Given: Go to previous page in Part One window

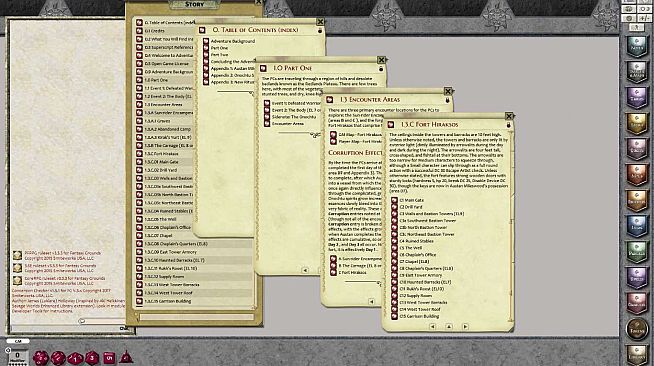Looking at the screenshot, I should click(x=305, y=270).
